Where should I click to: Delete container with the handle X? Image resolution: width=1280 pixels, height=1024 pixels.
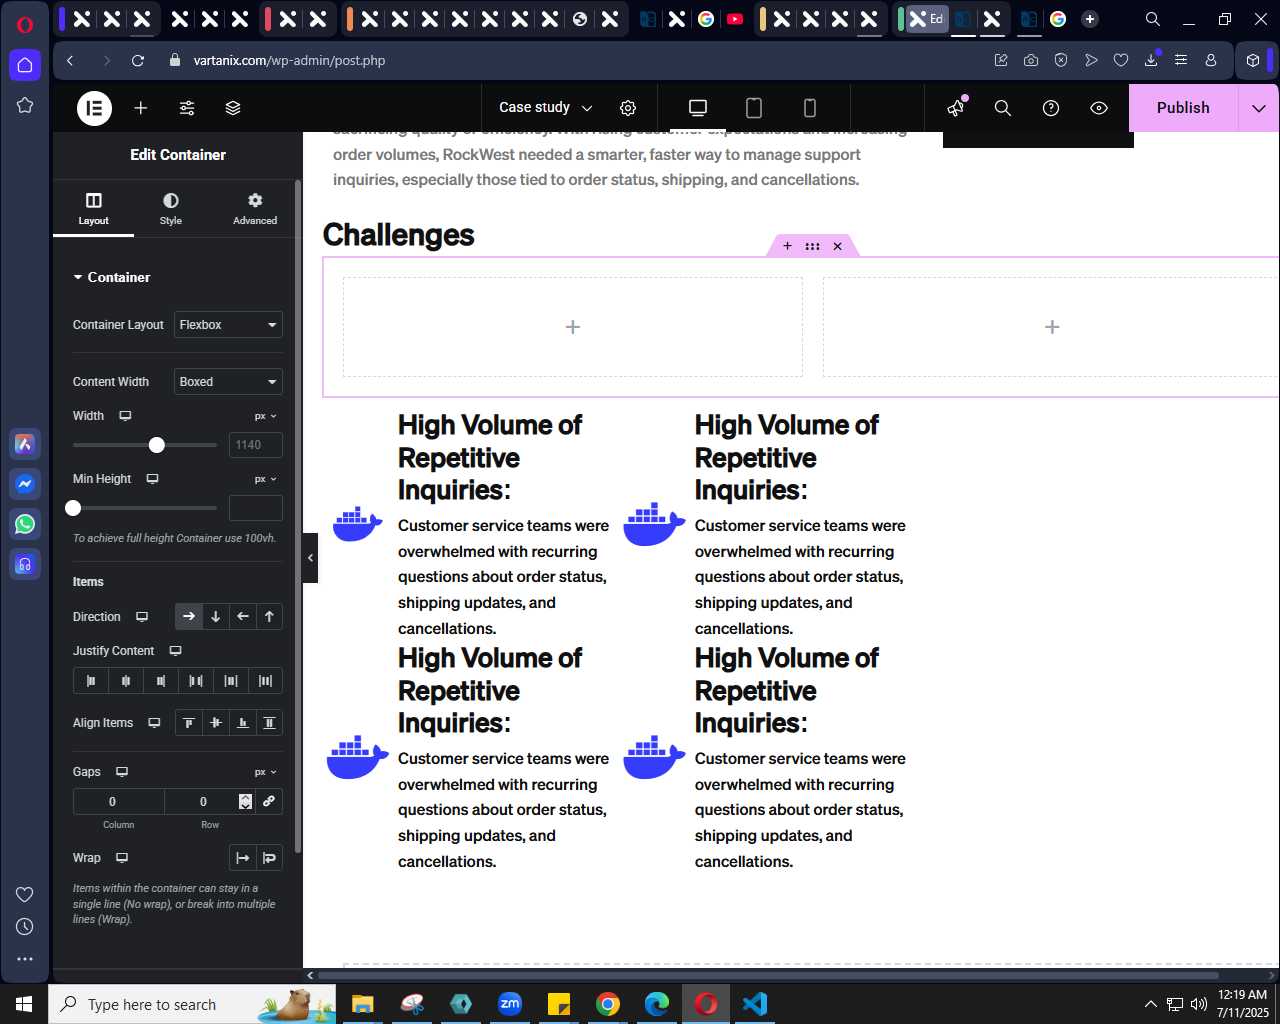[838, 246]
